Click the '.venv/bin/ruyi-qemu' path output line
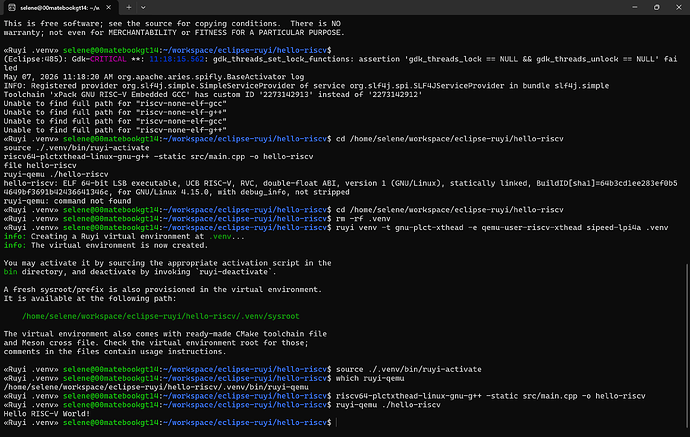This screenshot has height=437, width=690. click(156, 387)
